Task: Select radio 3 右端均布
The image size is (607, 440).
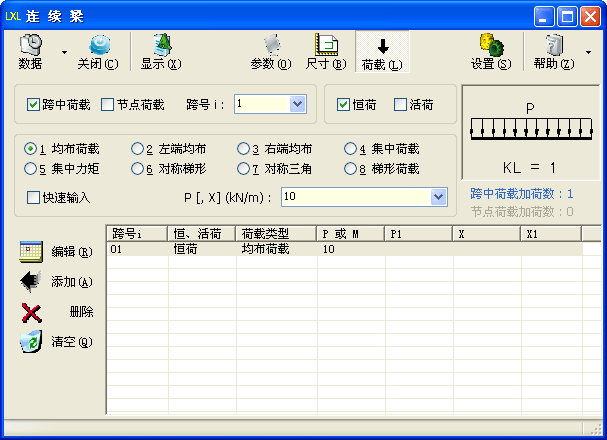Action: tap(243, 149)
